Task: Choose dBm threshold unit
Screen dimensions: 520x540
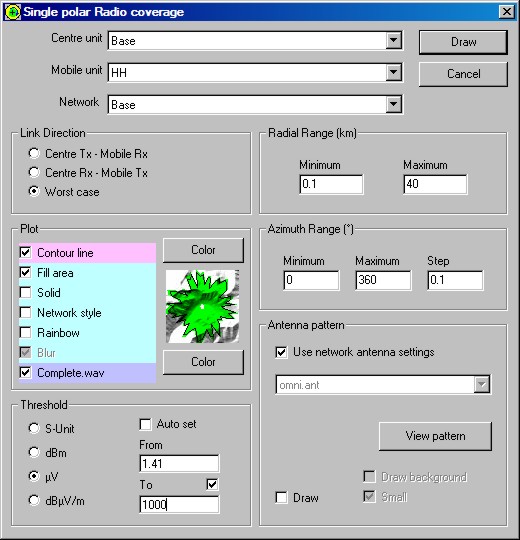Action: pyautogui.click(x=34, y=452)
